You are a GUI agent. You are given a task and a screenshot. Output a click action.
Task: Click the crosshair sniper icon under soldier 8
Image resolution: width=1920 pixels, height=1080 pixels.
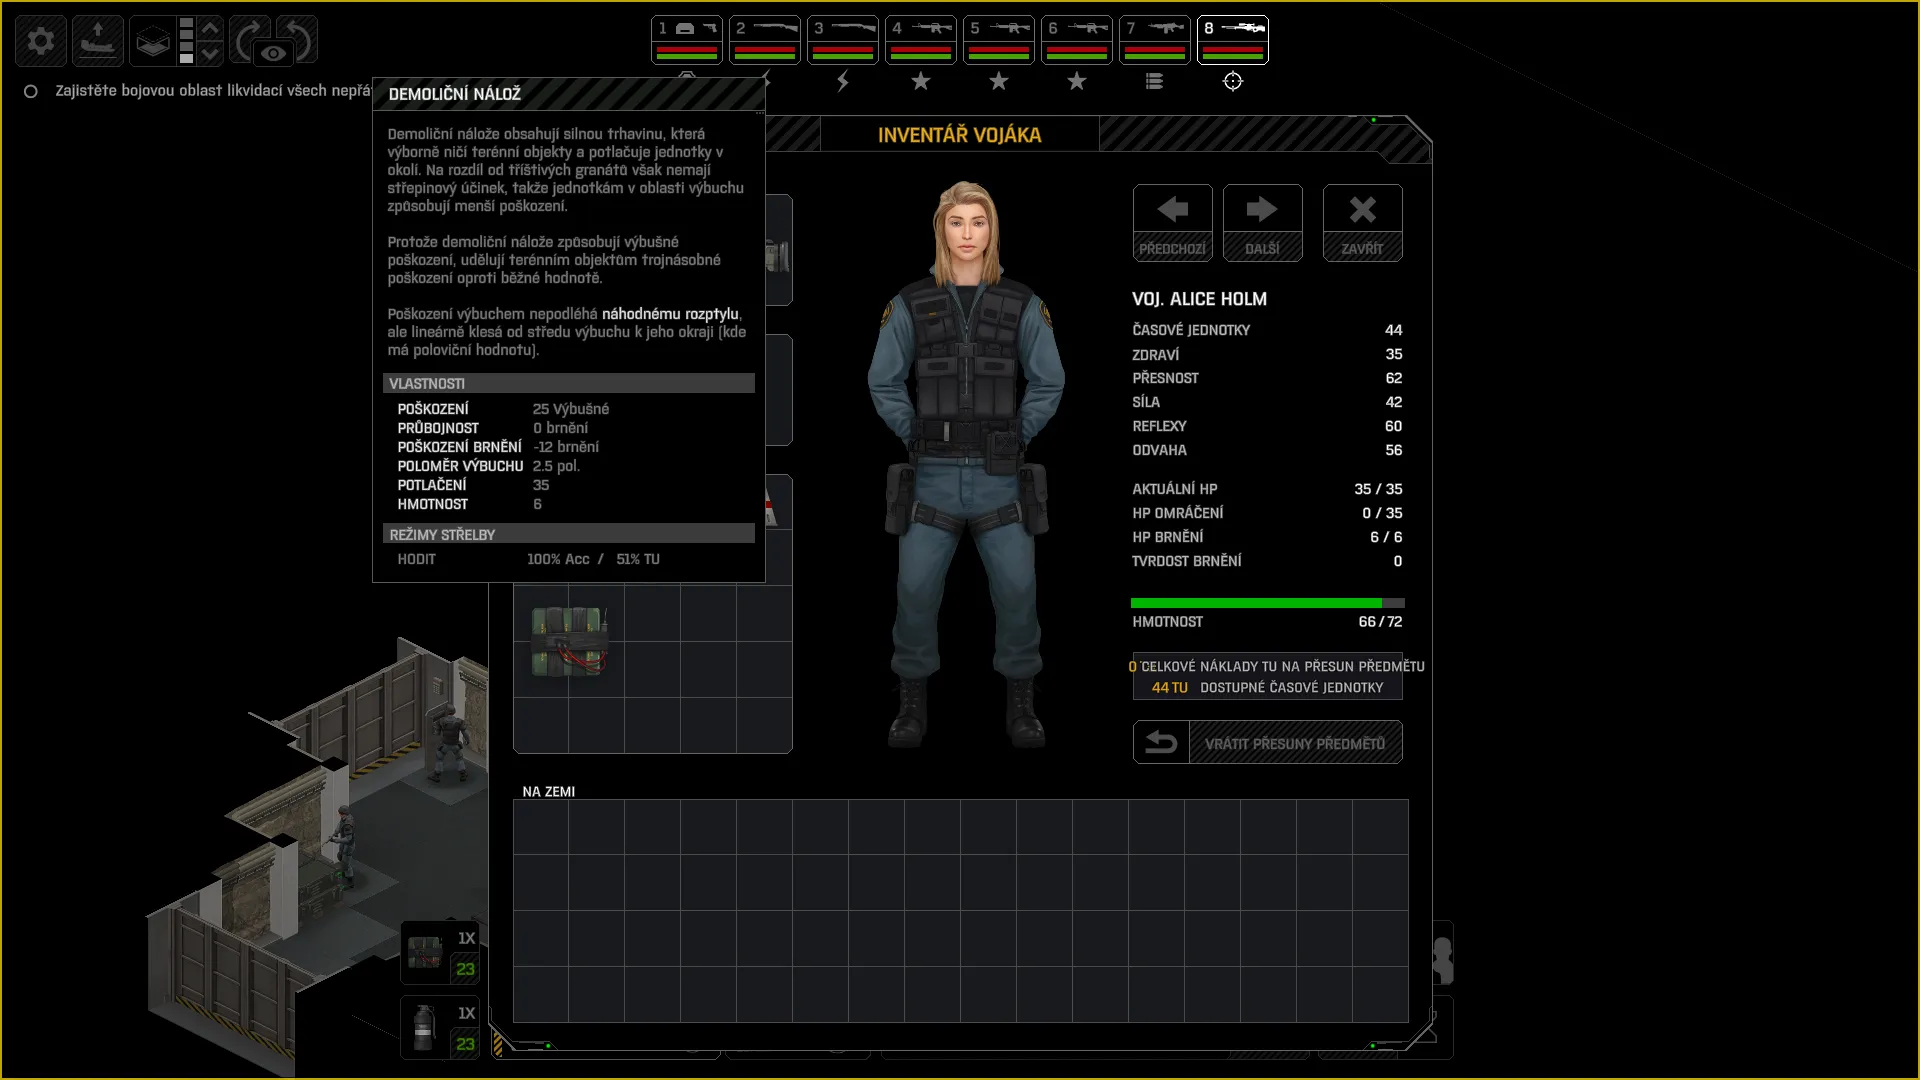click(x=1233, y=81)
